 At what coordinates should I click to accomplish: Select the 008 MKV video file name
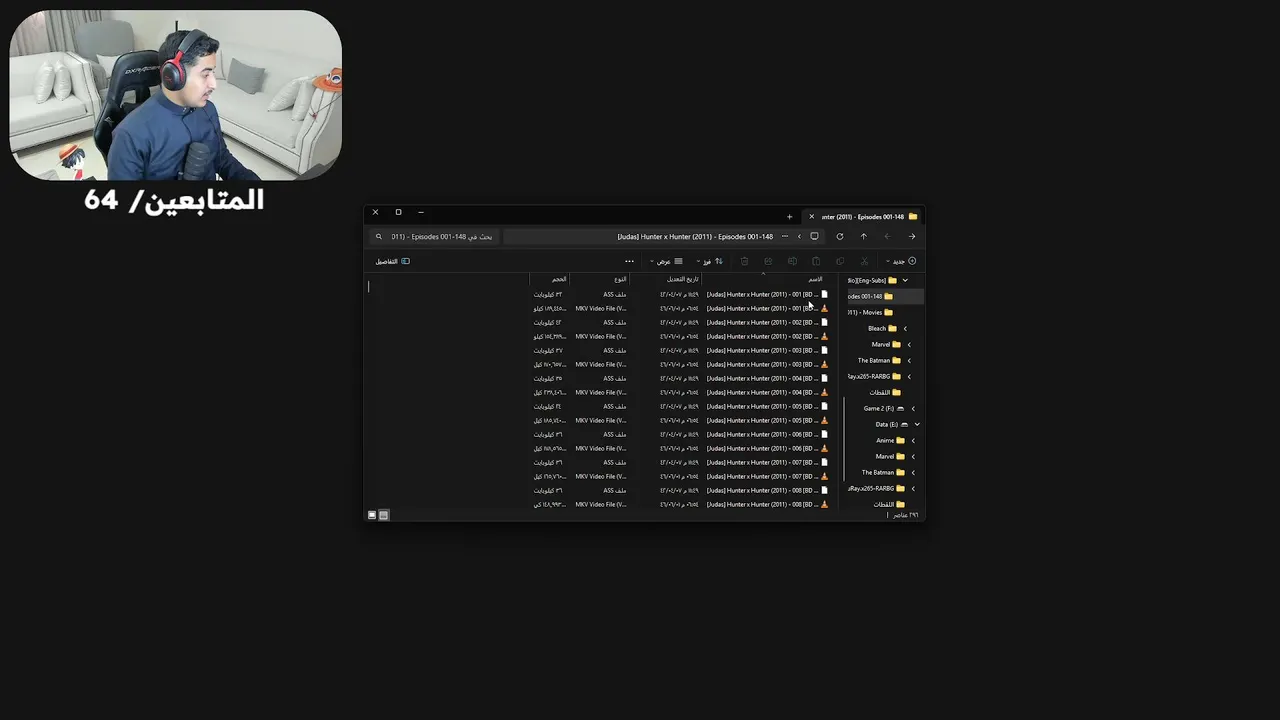(762, 505)
